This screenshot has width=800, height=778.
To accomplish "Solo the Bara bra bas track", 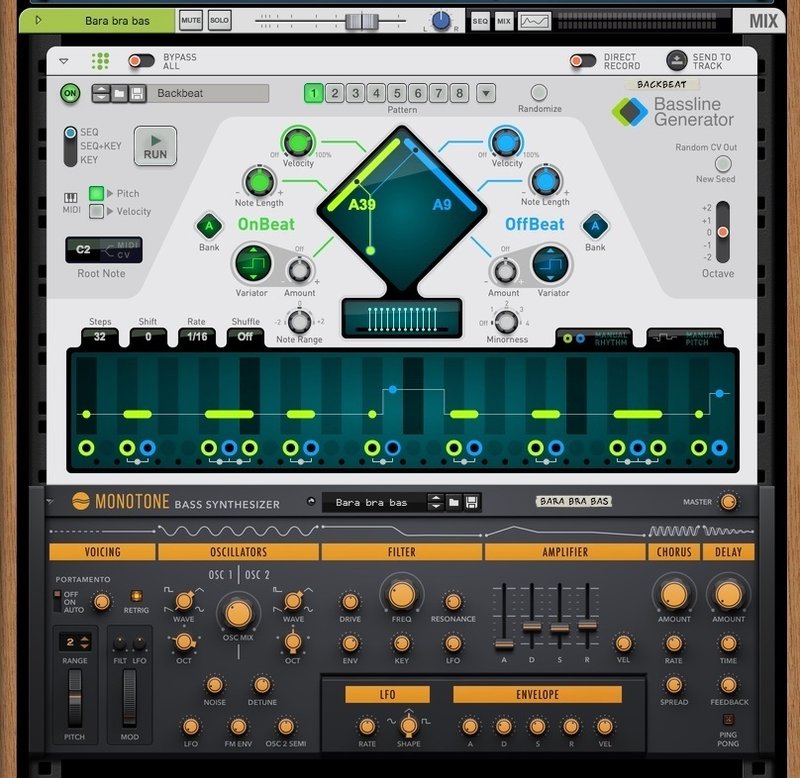I will click(219, 20).
